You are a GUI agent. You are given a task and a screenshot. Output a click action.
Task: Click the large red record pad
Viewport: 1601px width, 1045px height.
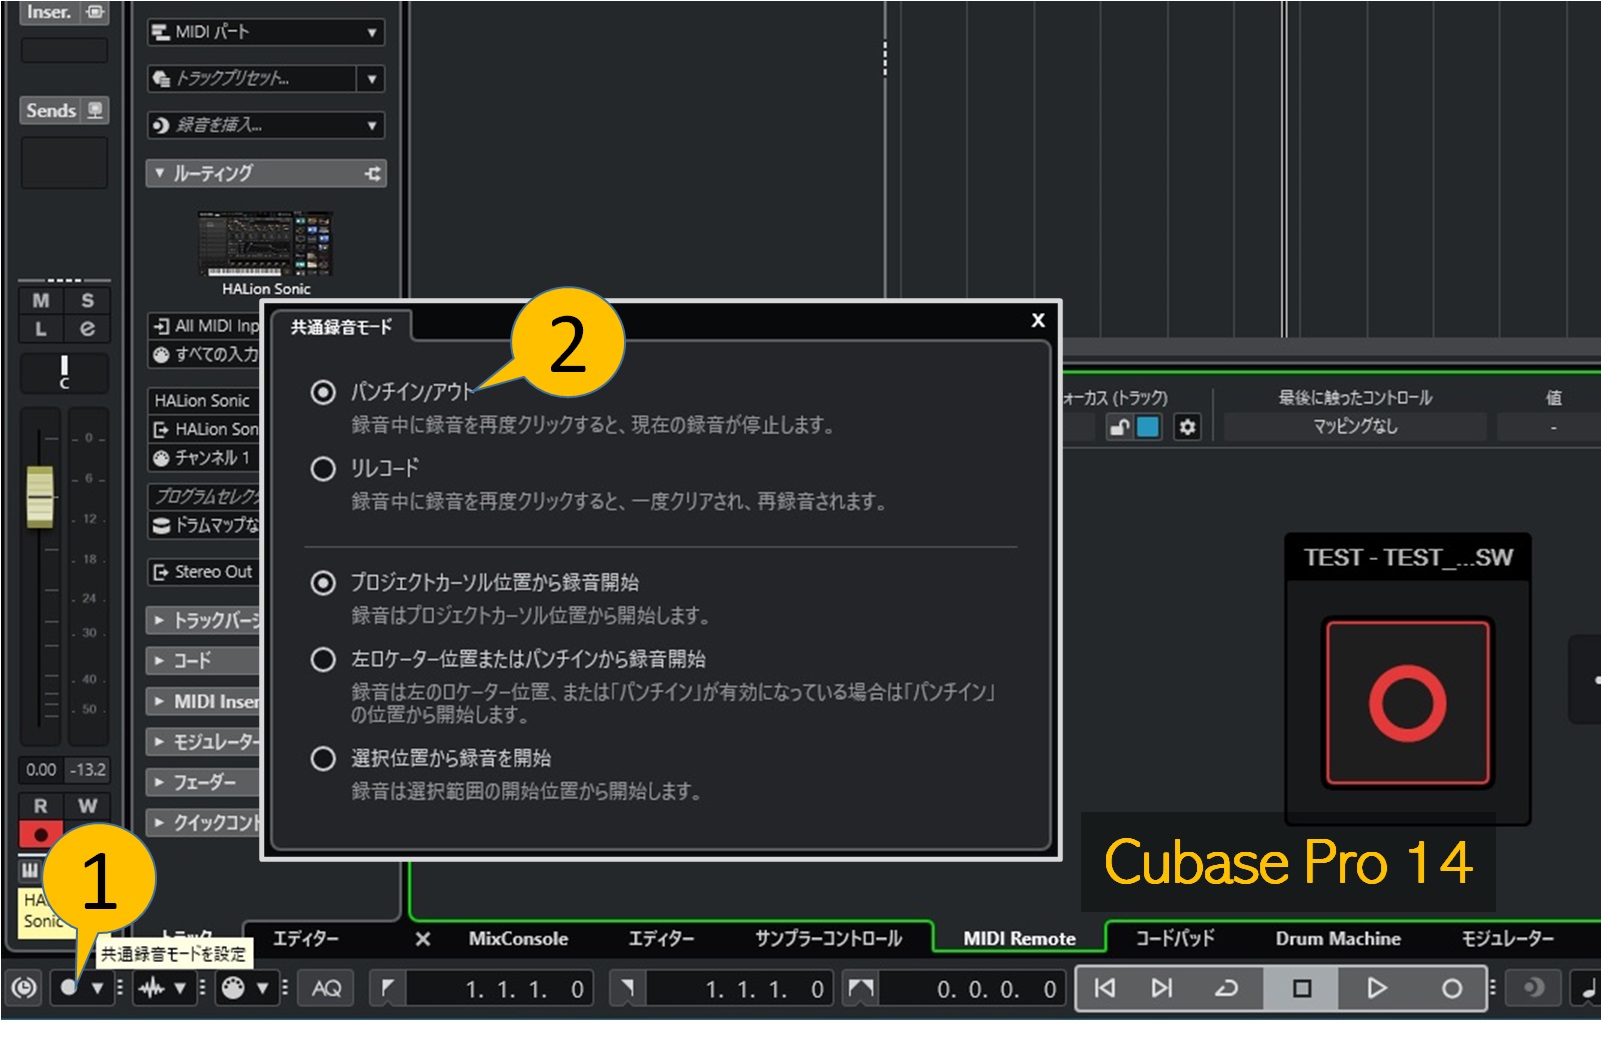(1407, 703)
